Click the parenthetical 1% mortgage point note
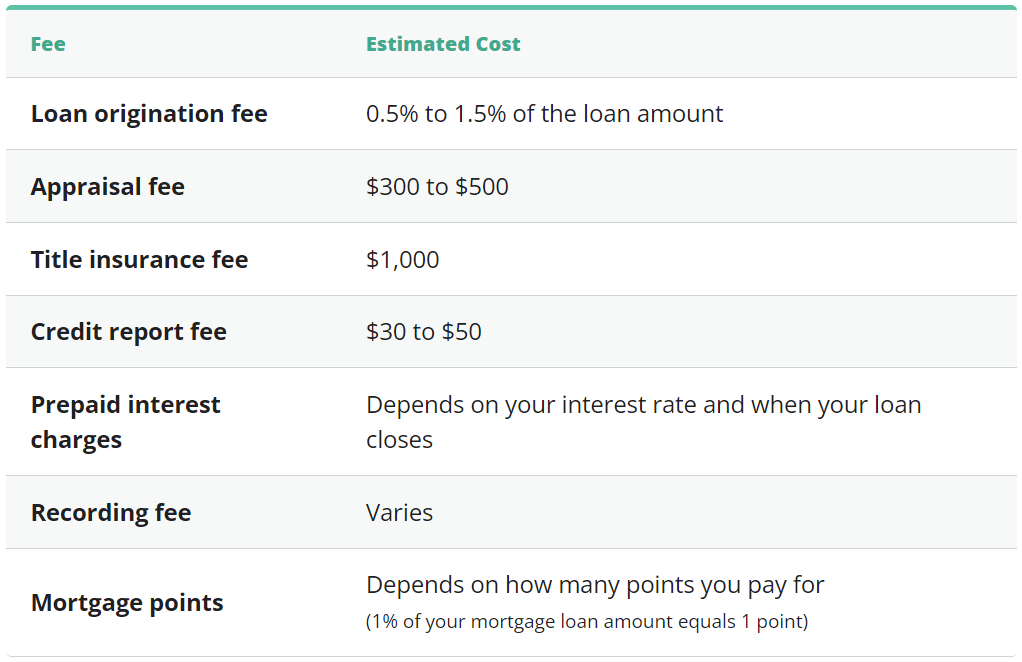The width and height of the screenshot is (1022, 662). coord(586,621)
